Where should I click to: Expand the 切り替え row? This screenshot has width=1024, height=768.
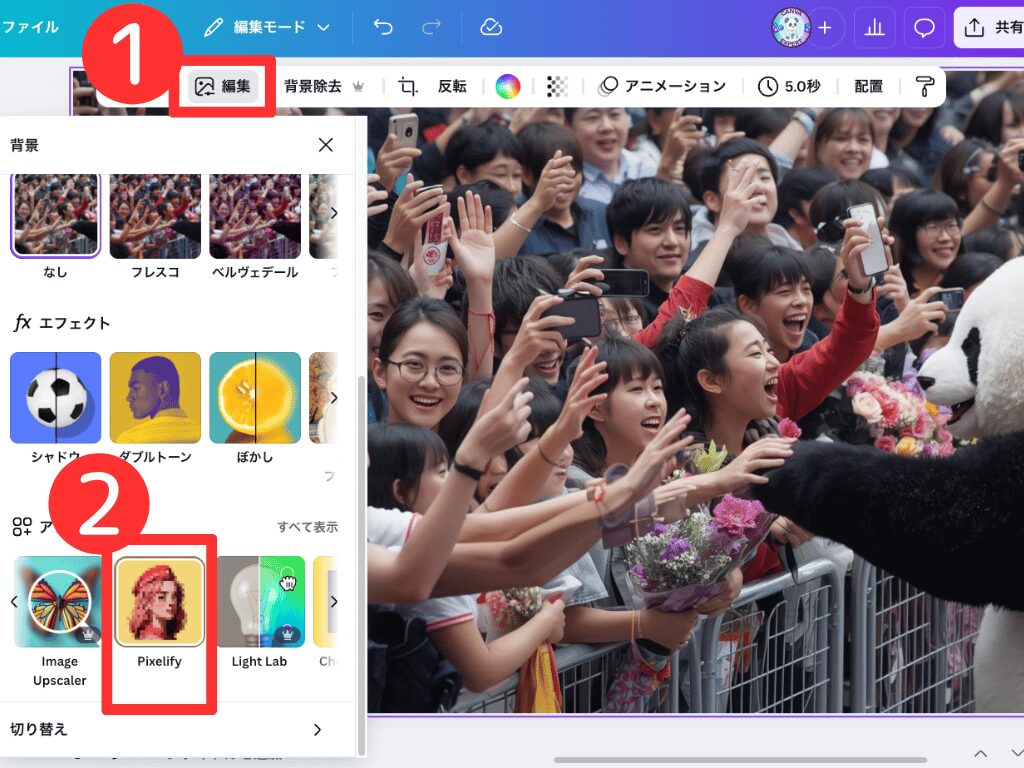317,730
